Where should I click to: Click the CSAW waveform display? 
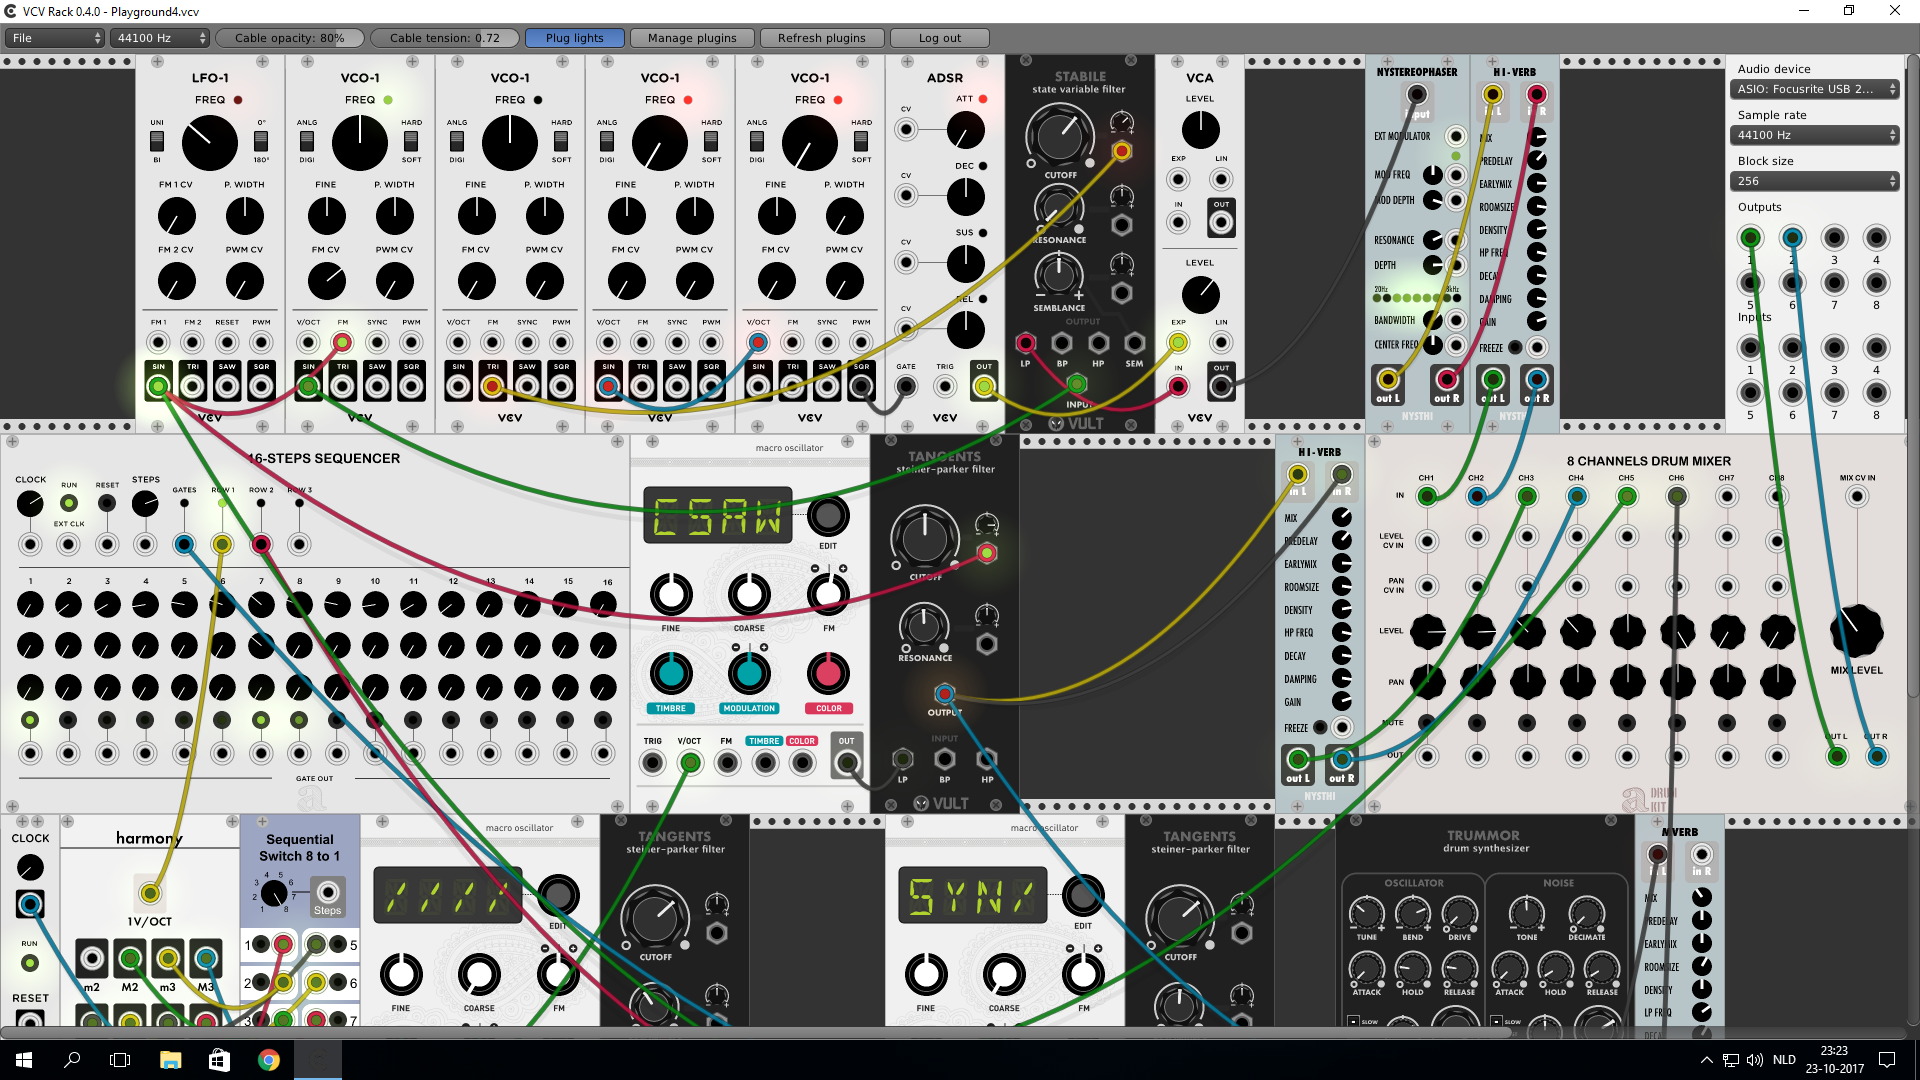pos(718,516)
